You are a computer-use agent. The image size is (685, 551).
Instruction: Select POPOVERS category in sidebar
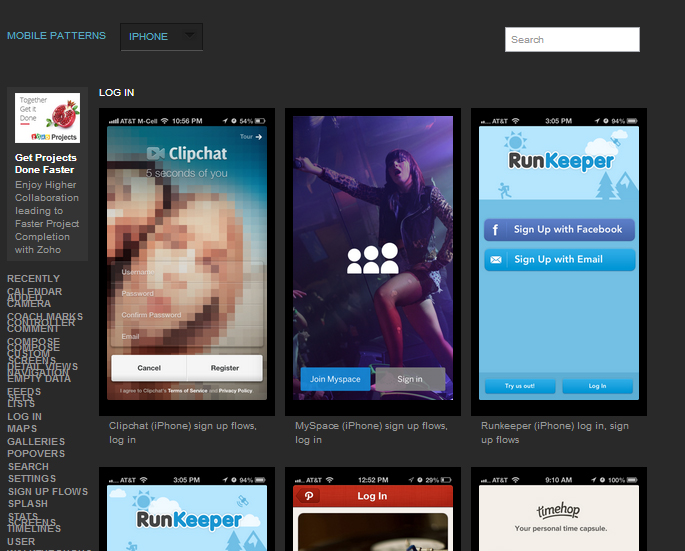[x=36, y=454]
